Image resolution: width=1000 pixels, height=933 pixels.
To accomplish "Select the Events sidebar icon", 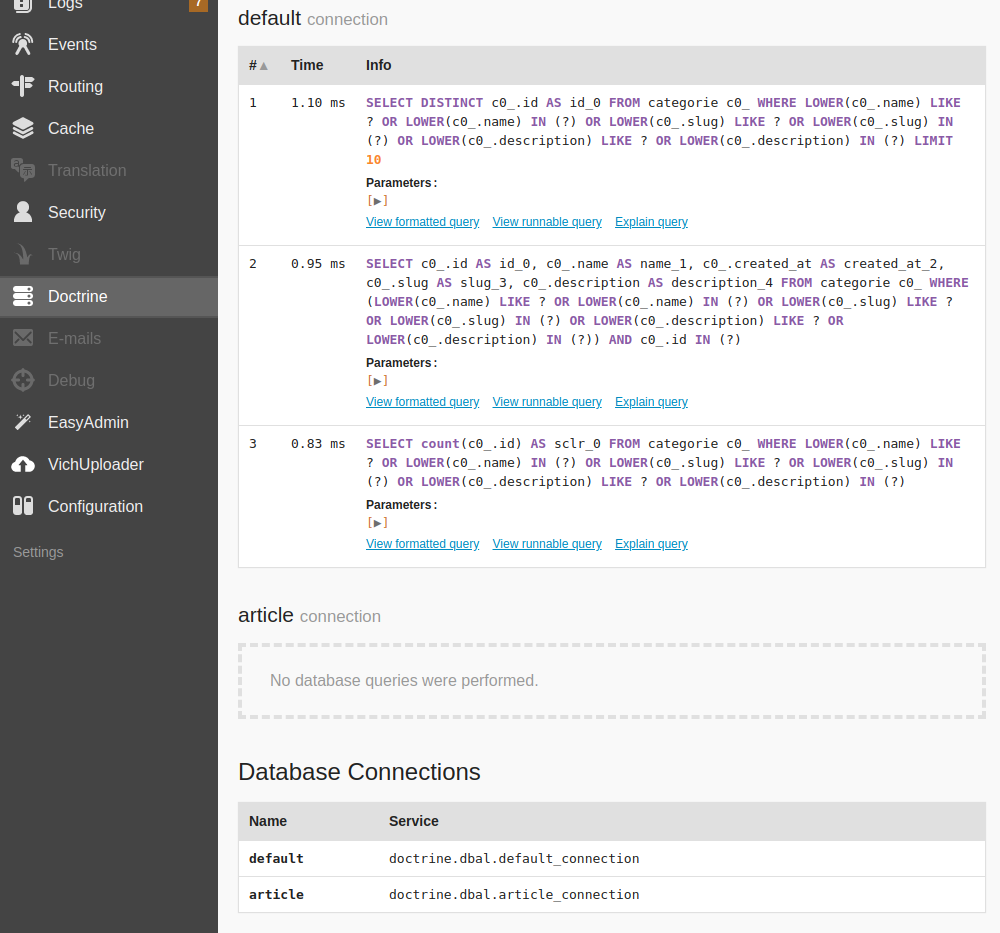I will (22, 44).
